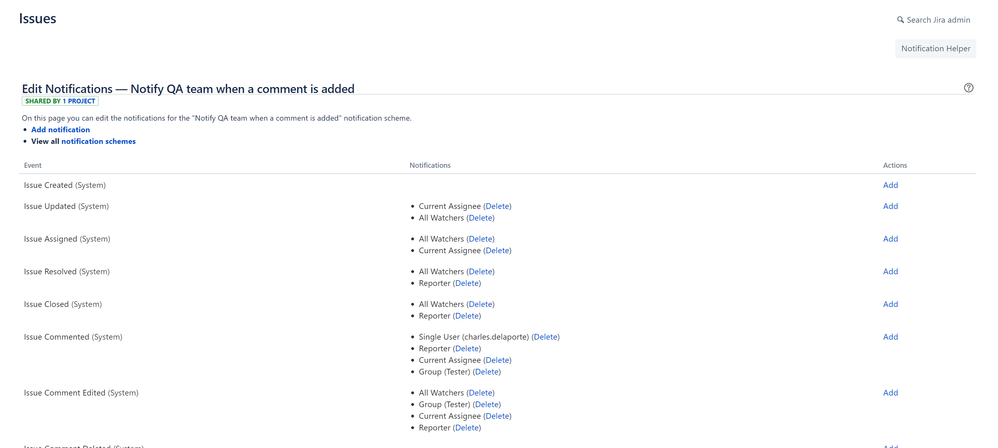This screenshot has width=998, height=448.
Task: Delete Reporter from Issue Resolved
Action: pos(467,283)
